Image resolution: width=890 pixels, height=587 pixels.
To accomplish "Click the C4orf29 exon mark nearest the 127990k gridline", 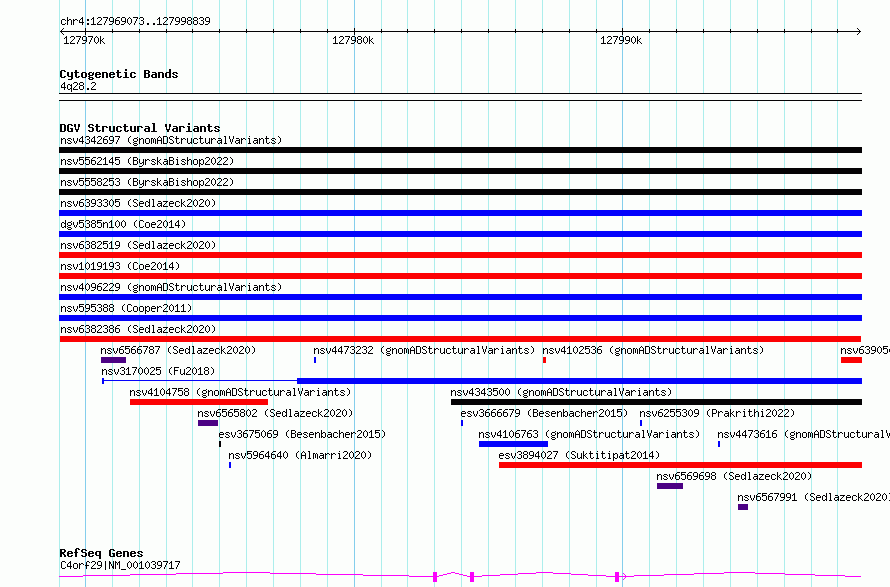I will [617, 577].
